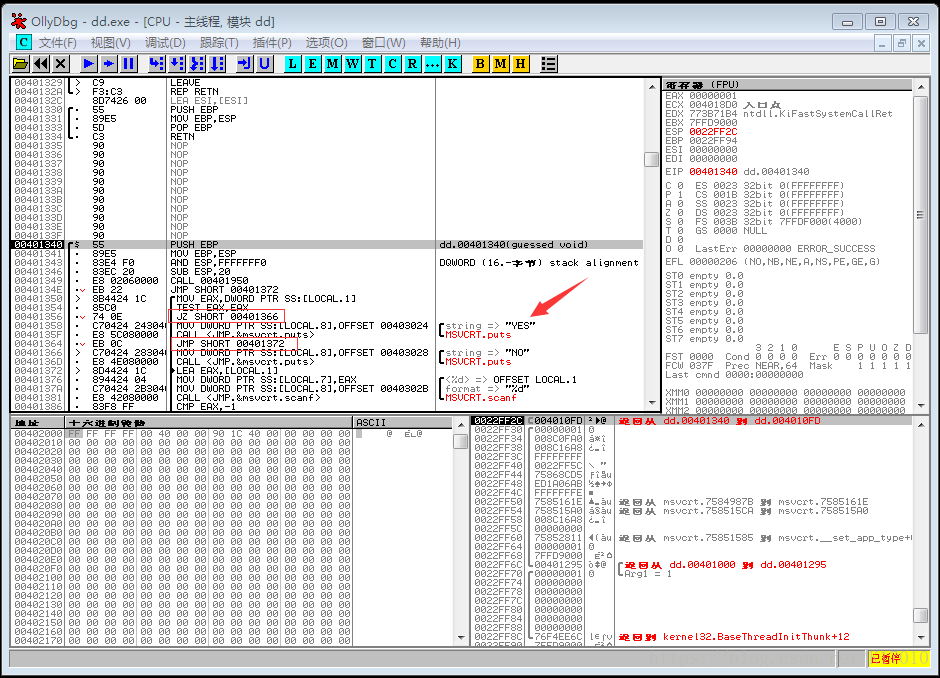
Task: Open the Log window with L button
Action: coord(293,64)
